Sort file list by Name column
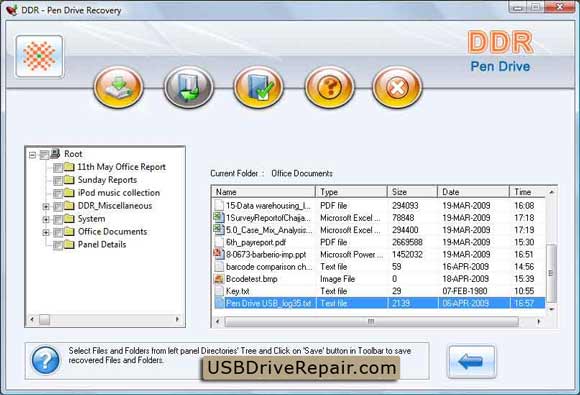The width and height of the screenshot is (580, 395). [264, 192]
